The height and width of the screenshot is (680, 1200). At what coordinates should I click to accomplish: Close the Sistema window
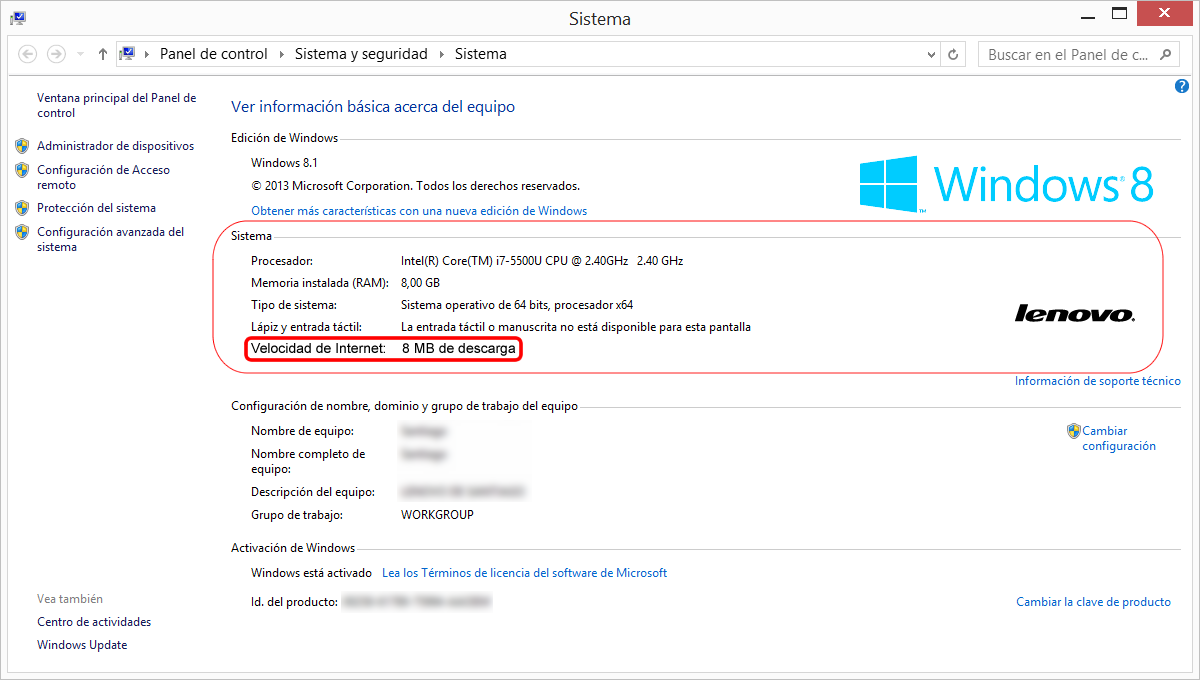1165,14
